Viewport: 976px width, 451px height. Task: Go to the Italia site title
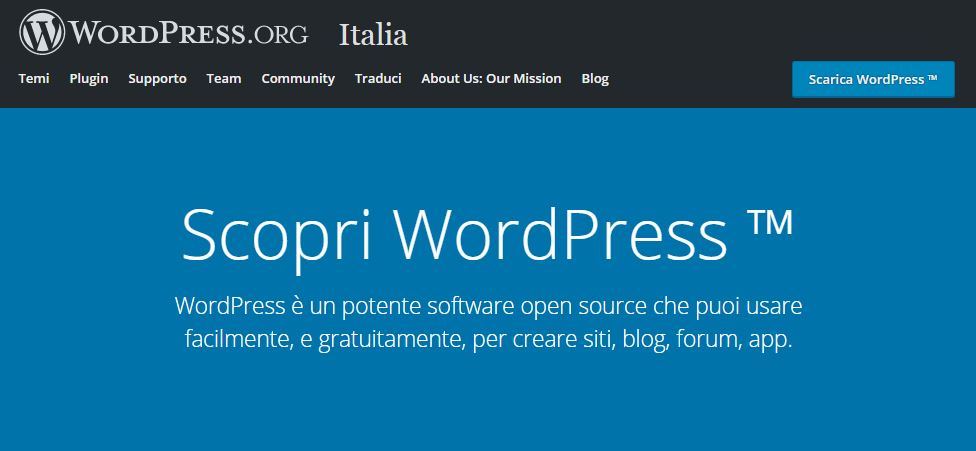point(373,35)
